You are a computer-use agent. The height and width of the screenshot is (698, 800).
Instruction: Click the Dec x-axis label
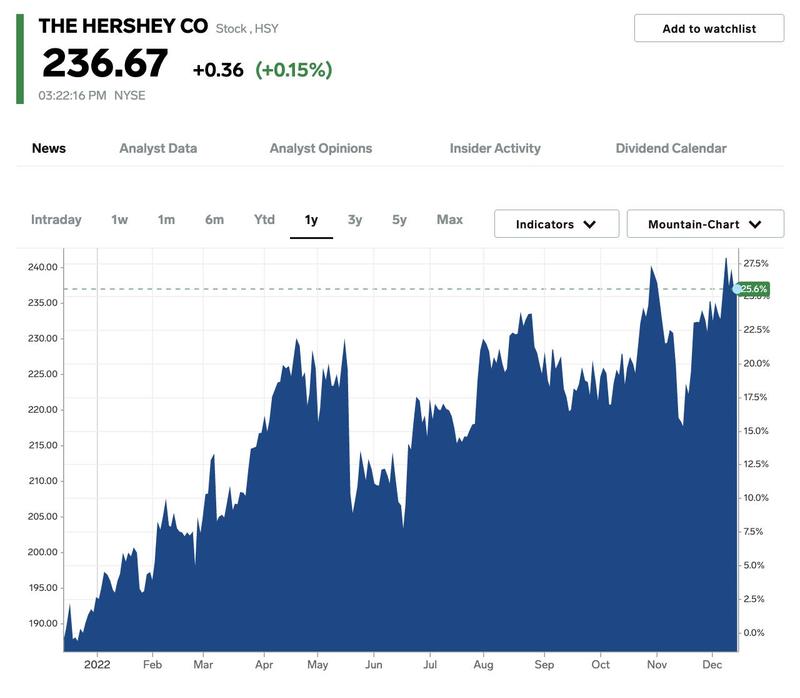712,665
